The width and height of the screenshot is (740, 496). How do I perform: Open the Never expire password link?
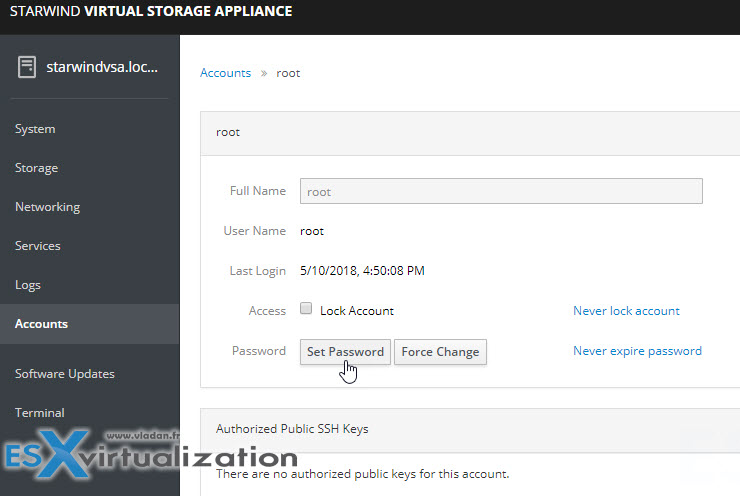638,351
